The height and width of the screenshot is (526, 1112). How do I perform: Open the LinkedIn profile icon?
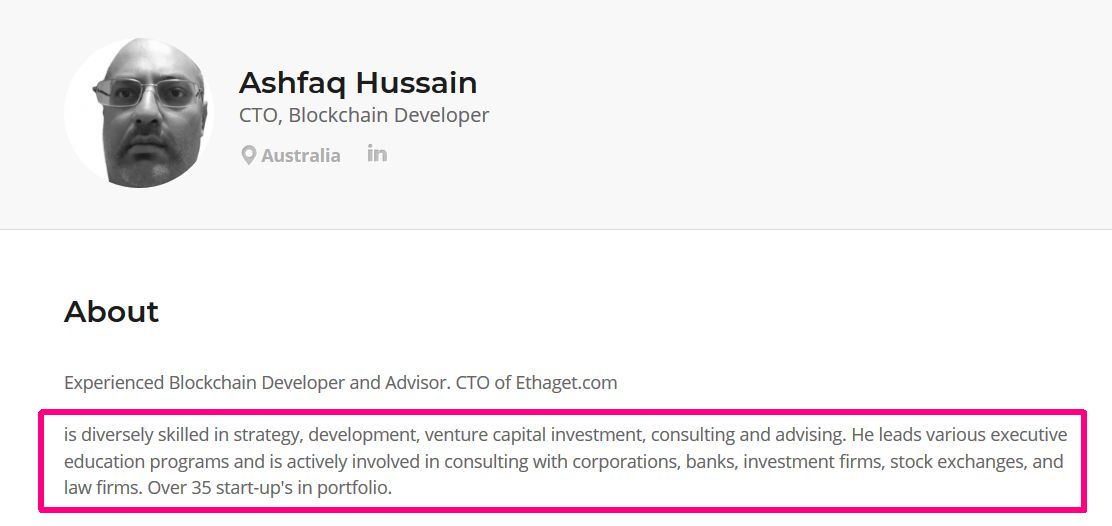[x=377, y=153]
